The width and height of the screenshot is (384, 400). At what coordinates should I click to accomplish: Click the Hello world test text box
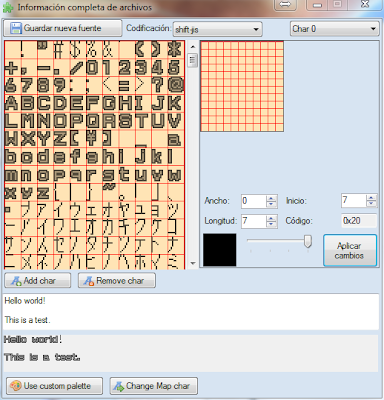[191, 311]
